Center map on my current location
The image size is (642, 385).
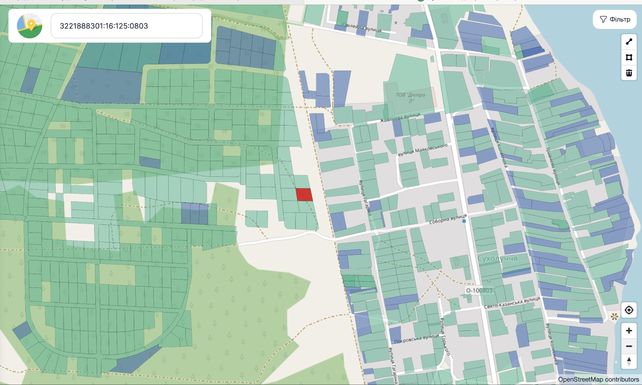point(629,310)
